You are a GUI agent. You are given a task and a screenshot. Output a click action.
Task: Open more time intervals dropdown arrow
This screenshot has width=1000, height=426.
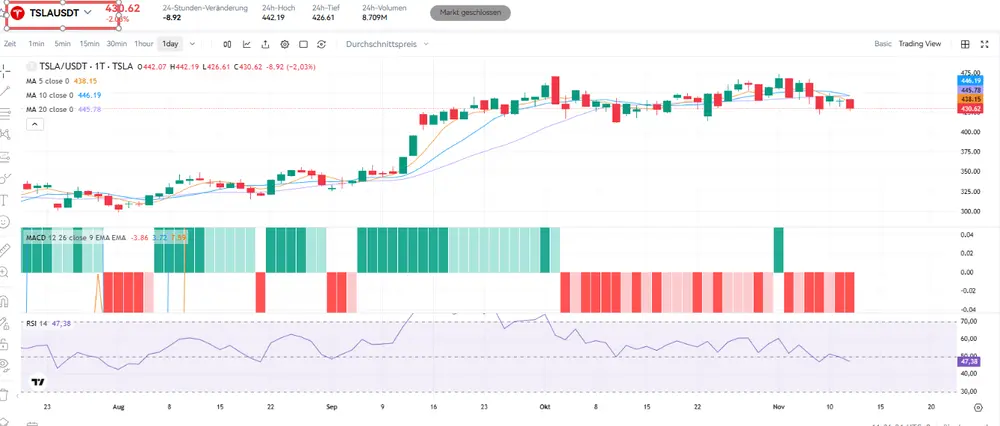(192, 44)
